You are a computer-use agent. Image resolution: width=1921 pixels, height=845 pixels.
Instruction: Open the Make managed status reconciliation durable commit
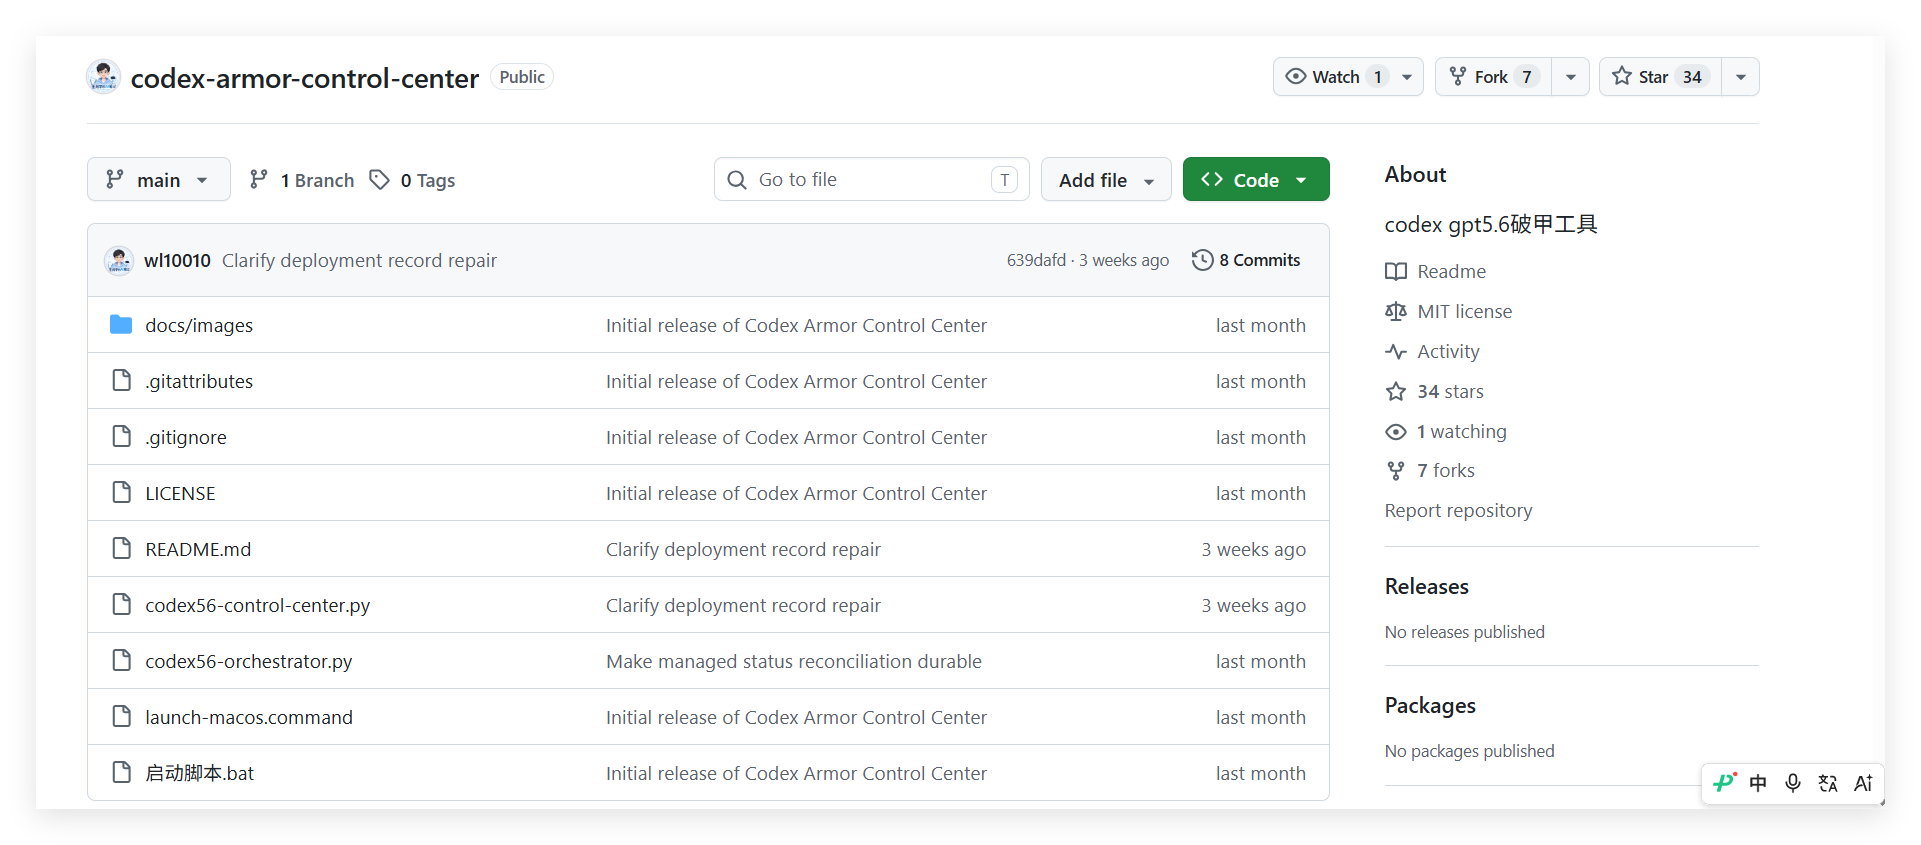(794, 661)
